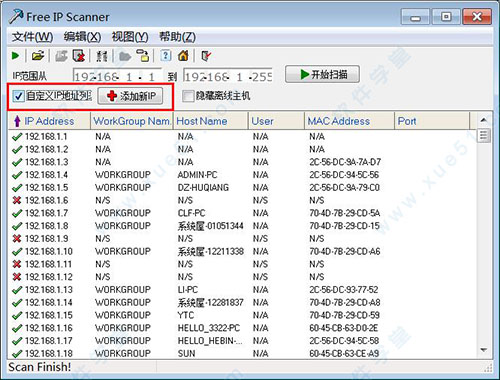The height and width of the screenshot is (380, 500).
Task: Click the green check icon for 192.168.1.1
Action: [17, 137]
